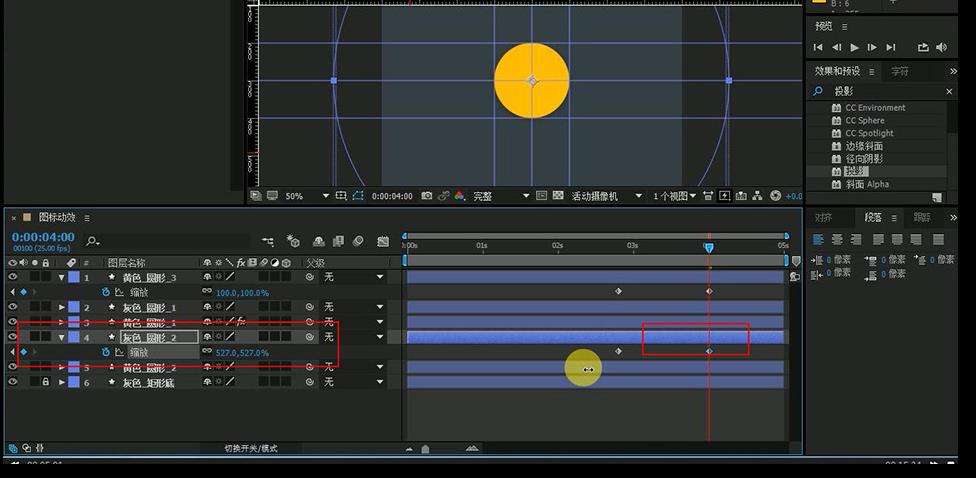Viewport: 977px width, 478px height.
Task: Click the timeline search magnifier icon
Action: [x=93, y=241]
